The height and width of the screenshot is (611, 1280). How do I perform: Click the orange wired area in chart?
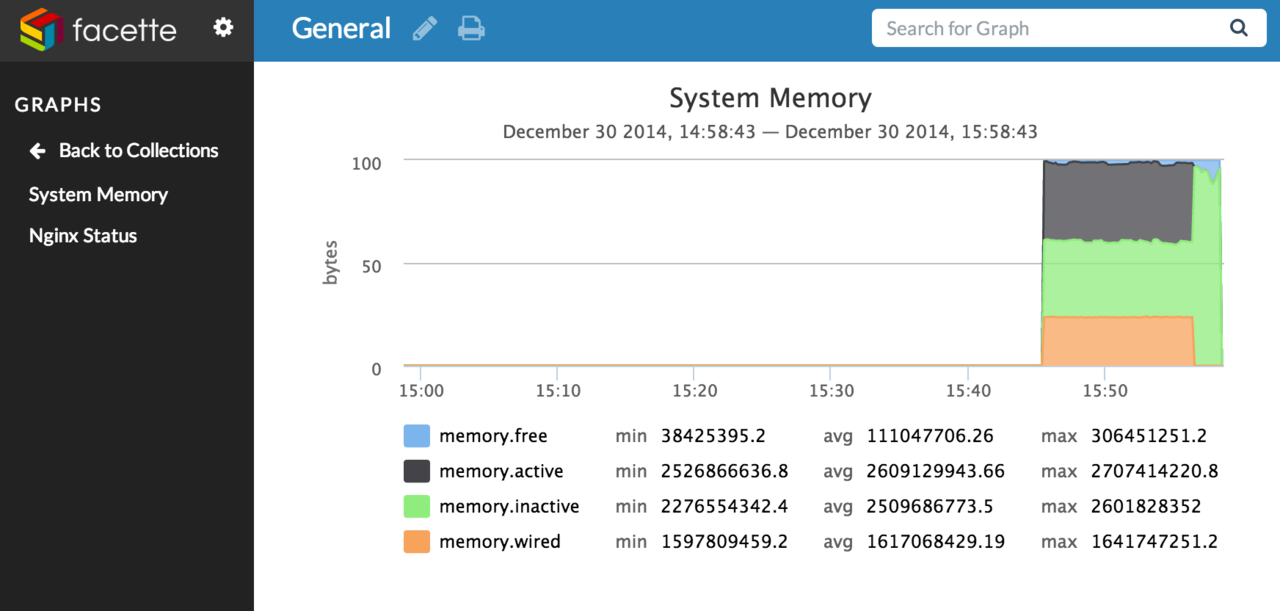[1117, 342]
